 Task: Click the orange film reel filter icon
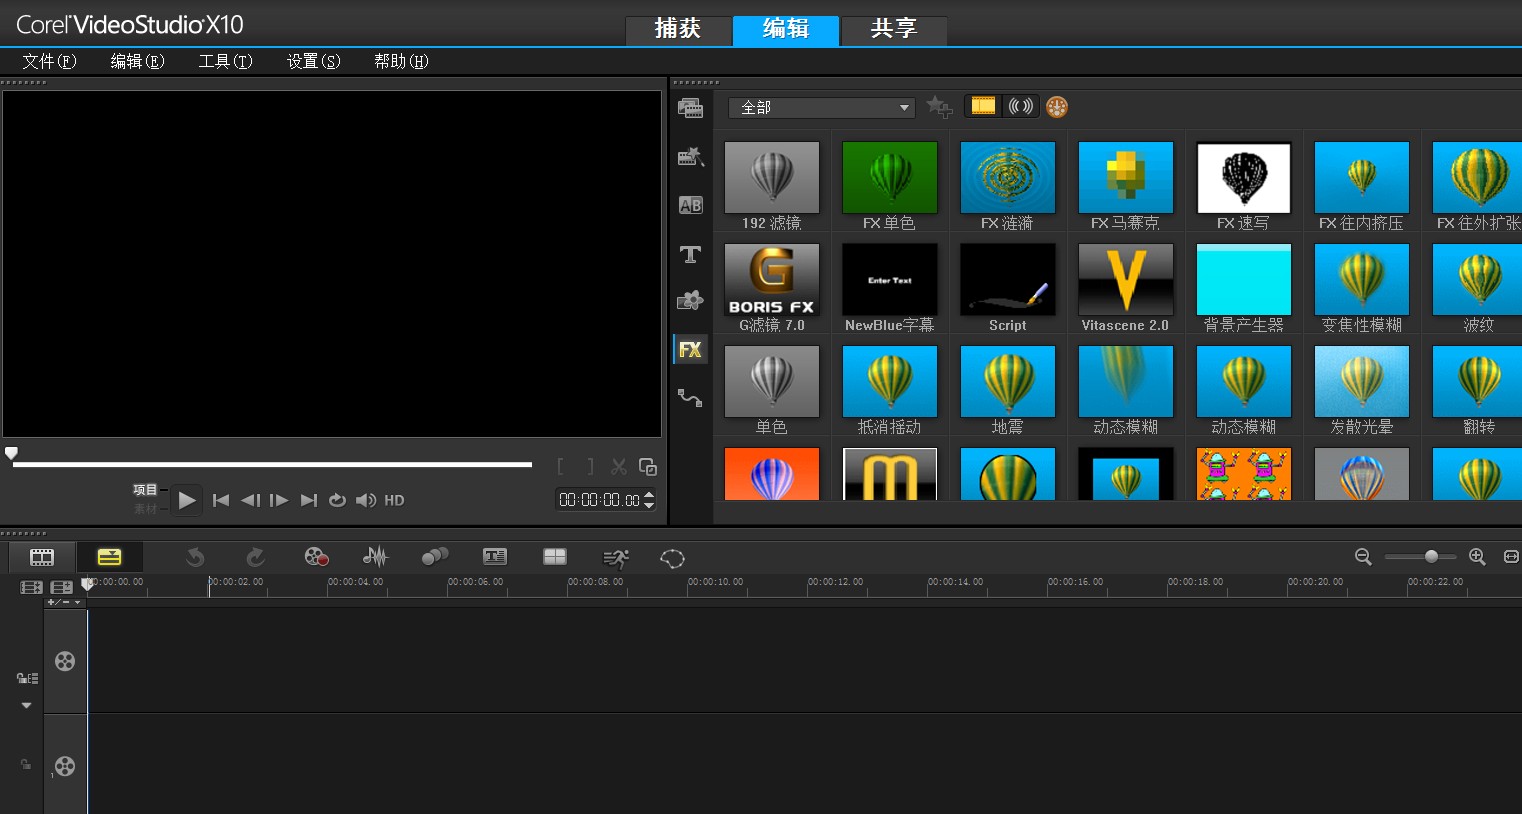point(1057,106)
